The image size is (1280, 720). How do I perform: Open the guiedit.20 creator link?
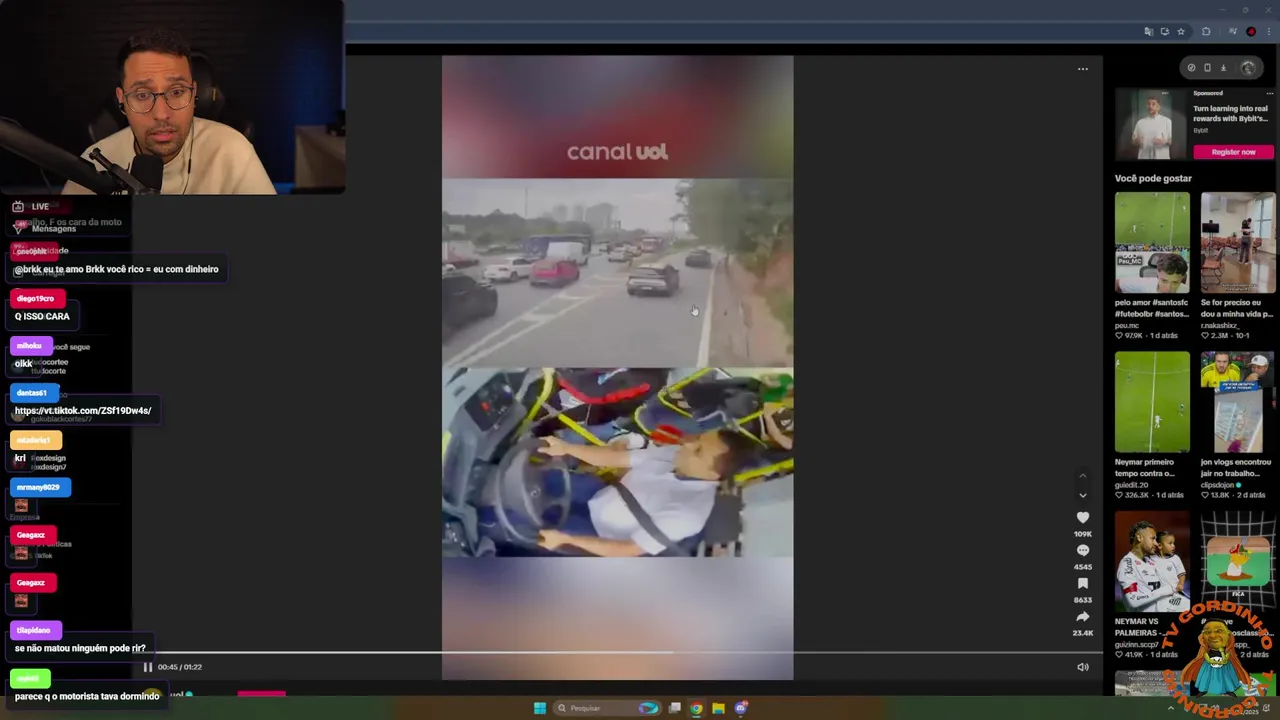tap(1131, 485)
